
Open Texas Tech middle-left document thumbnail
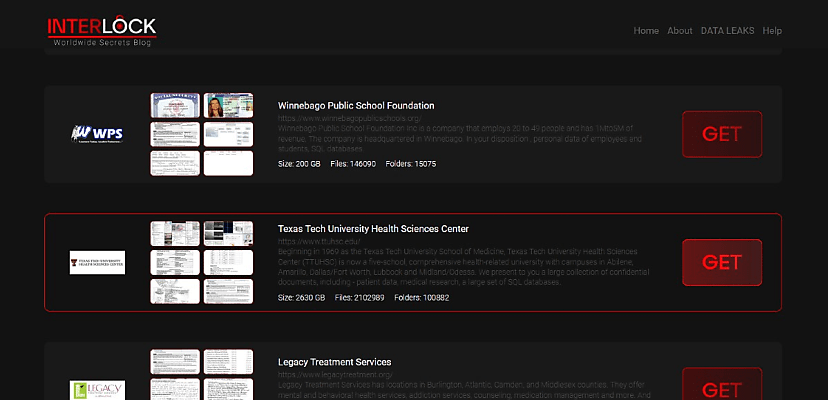tap(175, 263)
